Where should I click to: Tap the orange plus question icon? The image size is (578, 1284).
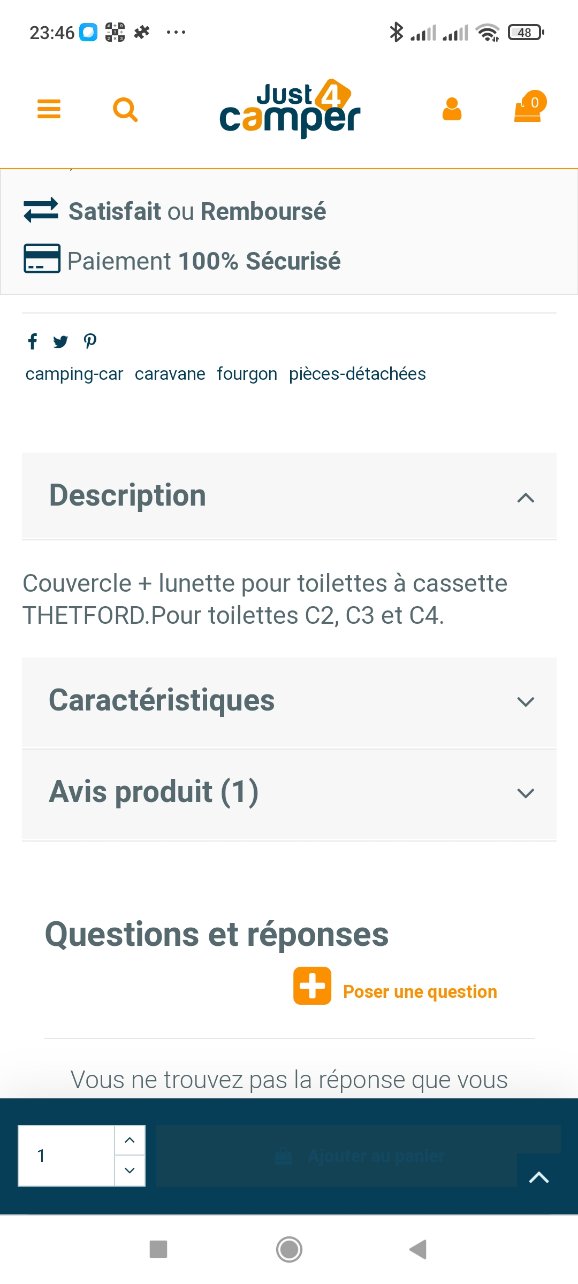[312, 986]
